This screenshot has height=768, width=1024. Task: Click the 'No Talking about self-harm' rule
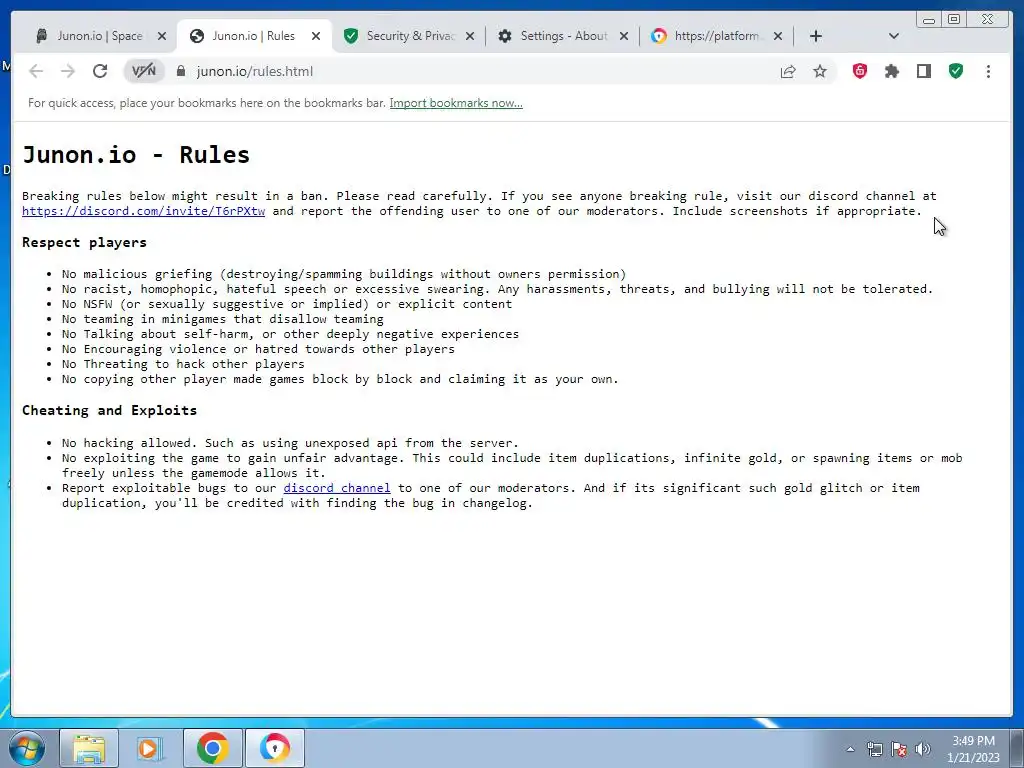tap(291, 334)
